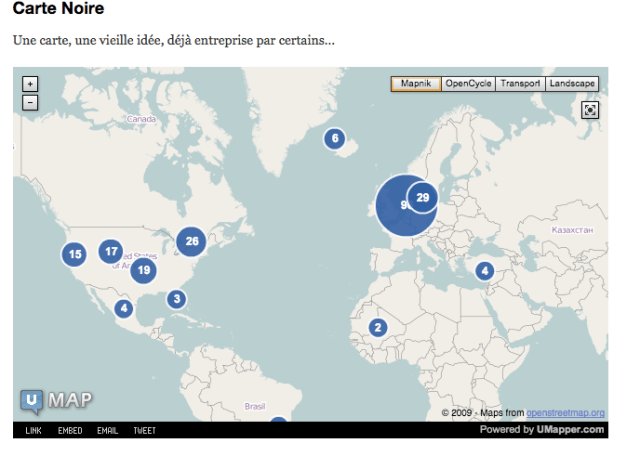Click the UMap logo icon

[34, 402]
